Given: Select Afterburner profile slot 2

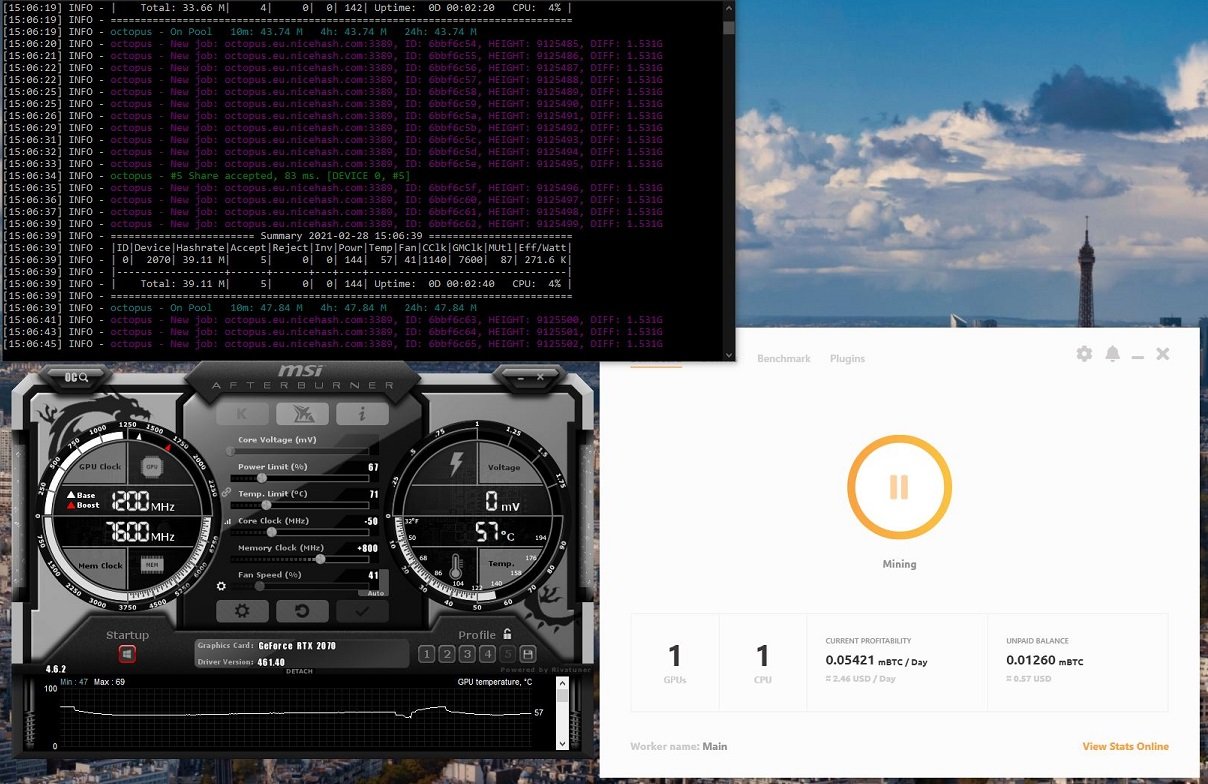Looking at the screenshot, I should 447,654.
